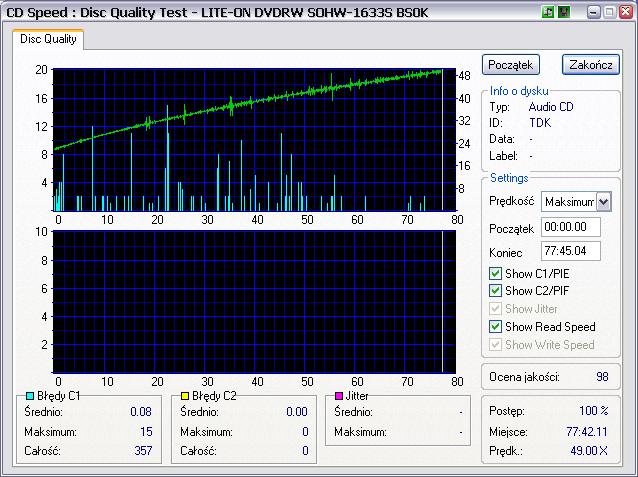638x477 pixels.
Task: Uncheck the Show C2/PIF checkbox
Action: pyautogui.click(x=495, y=291)
